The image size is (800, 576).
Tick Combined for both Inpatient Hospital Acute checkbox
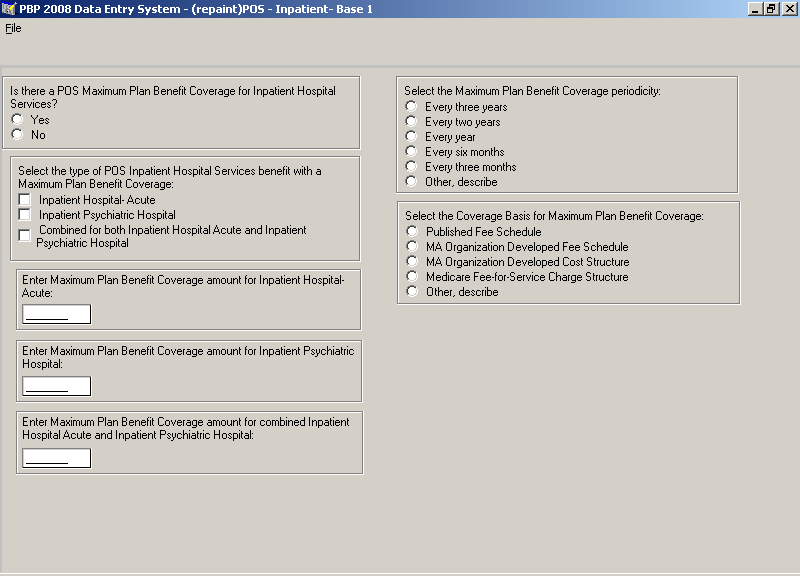pyautogui.click(x=24, y=235)
